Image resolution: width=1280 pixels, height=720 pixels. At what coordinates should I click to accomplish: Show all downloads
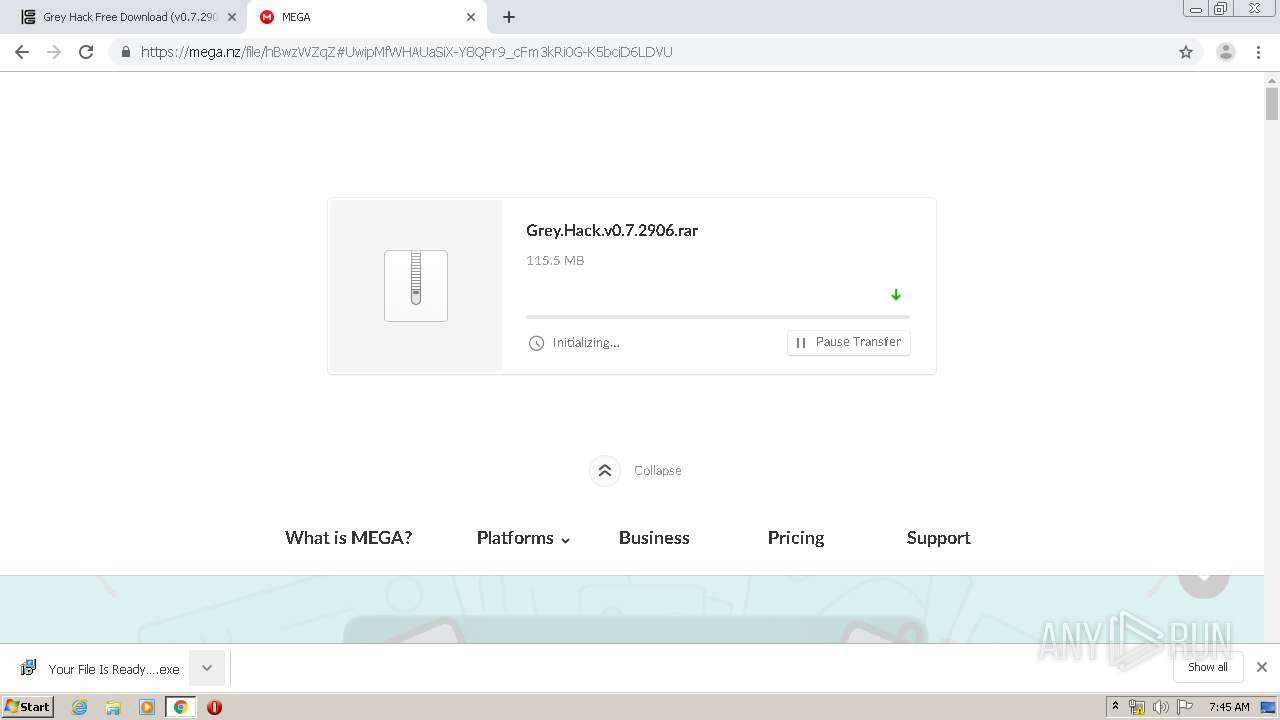point(1207,667)
